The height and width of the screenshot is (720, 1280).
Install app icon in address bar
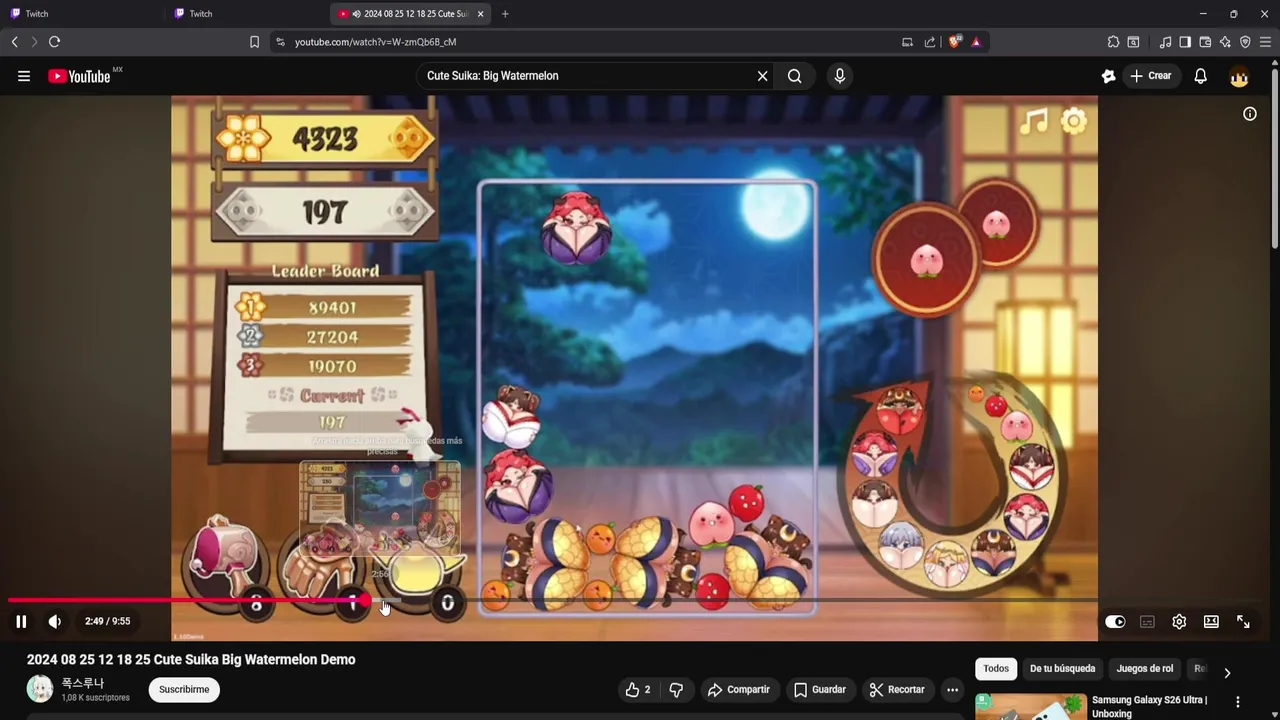pyautogui.click(x=907, y=42)
